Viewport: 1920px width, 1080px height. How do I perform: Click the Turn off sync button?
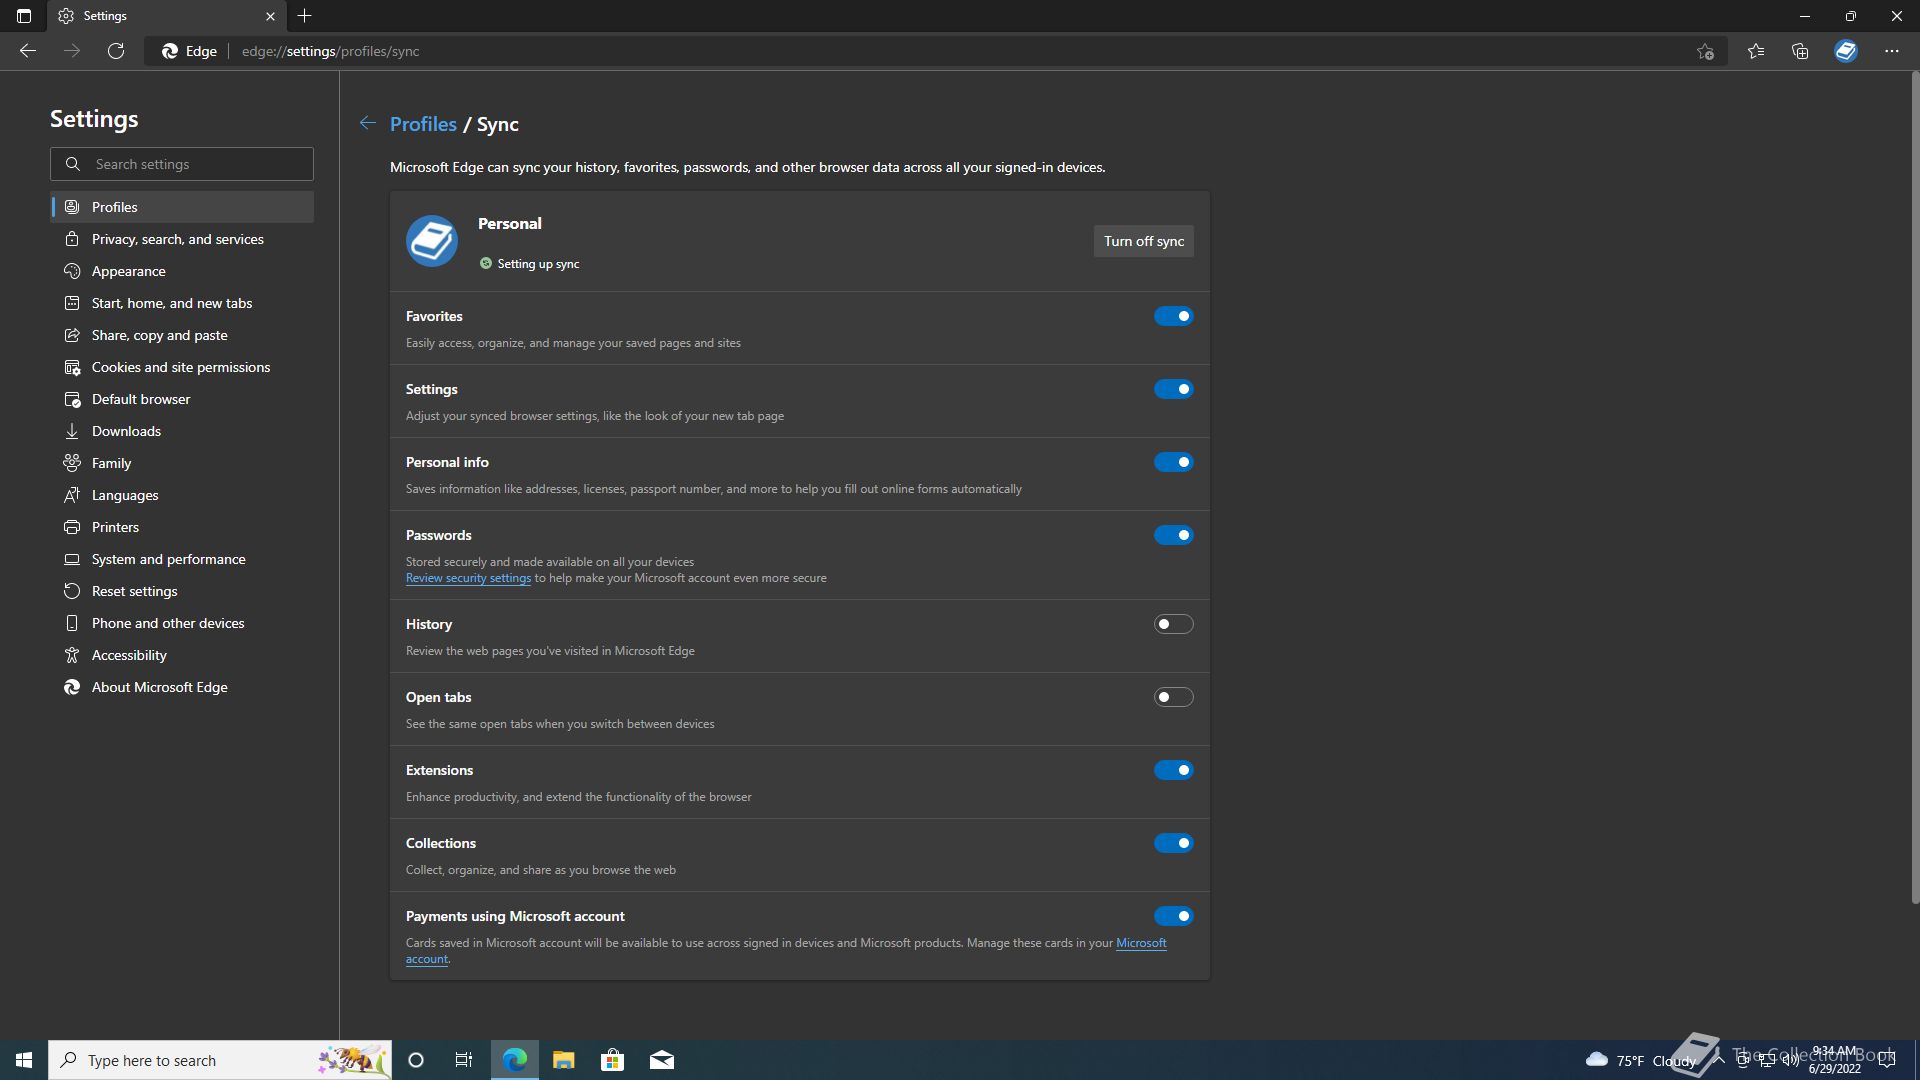[1143, 241]
